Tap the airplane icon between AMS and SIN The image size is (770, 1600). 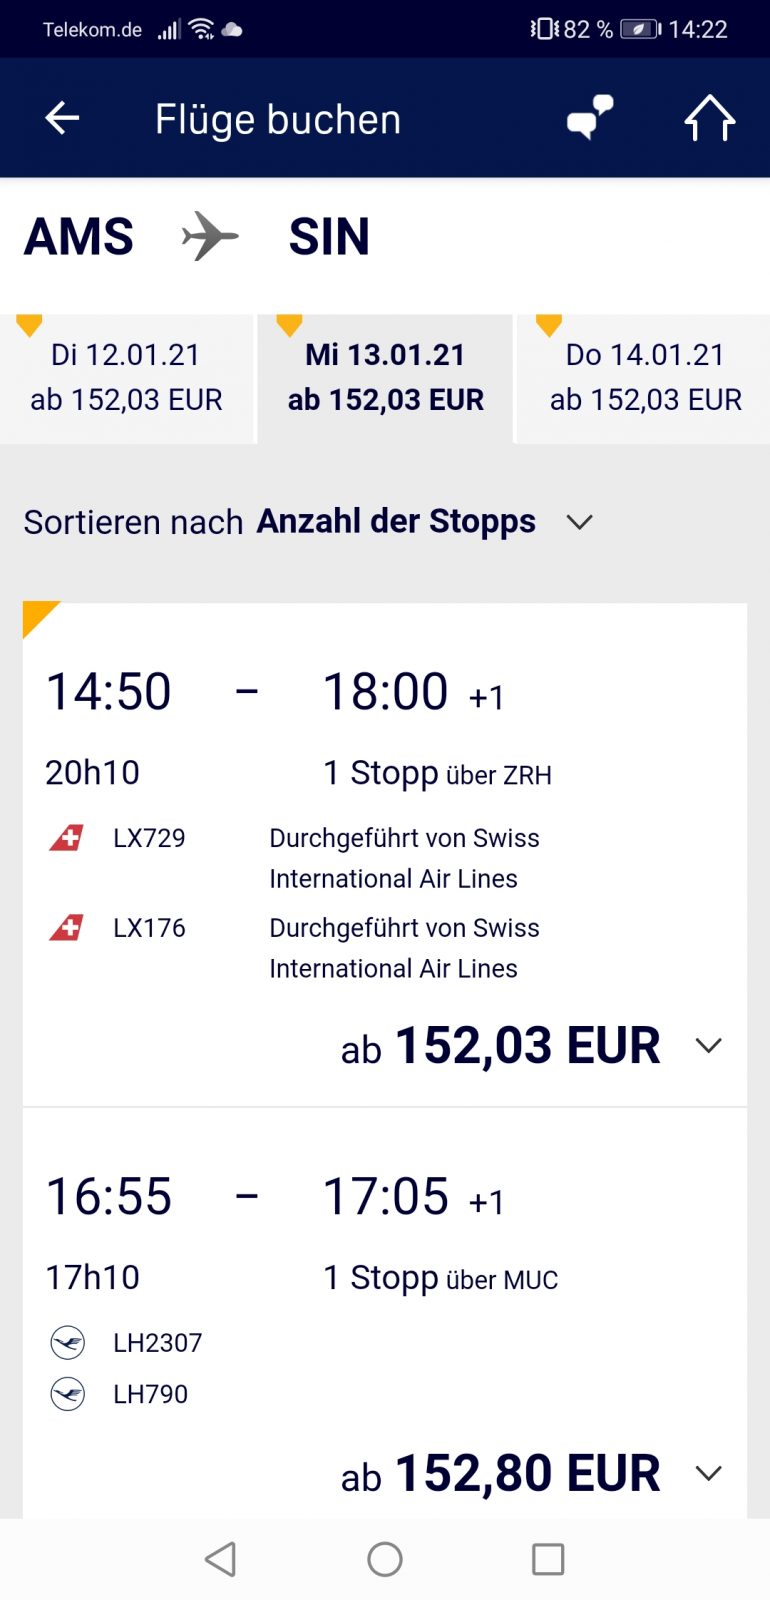tap(210, 236)
